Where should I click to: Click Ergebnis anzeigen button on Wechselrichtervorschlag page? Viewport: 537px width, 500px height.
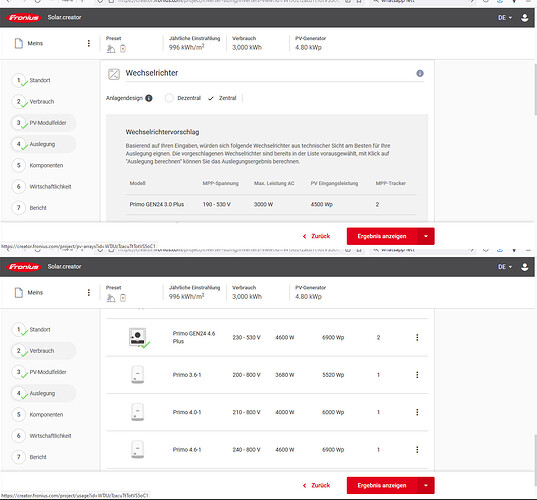tap(382, 236)
